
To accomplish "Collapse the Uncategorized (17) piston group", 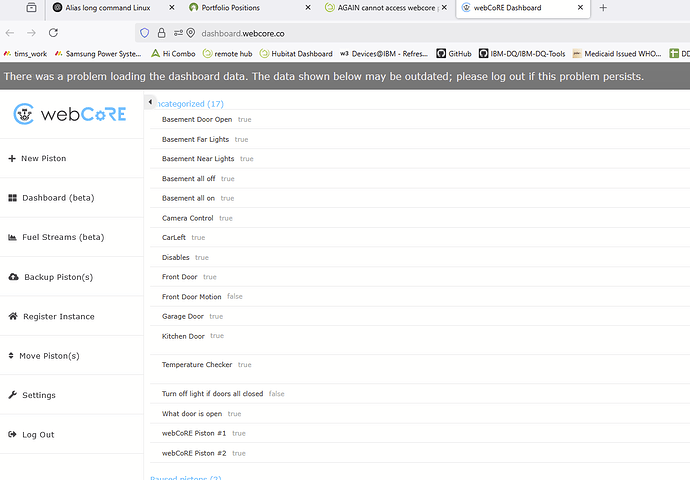I will click(x=190, y=104).
